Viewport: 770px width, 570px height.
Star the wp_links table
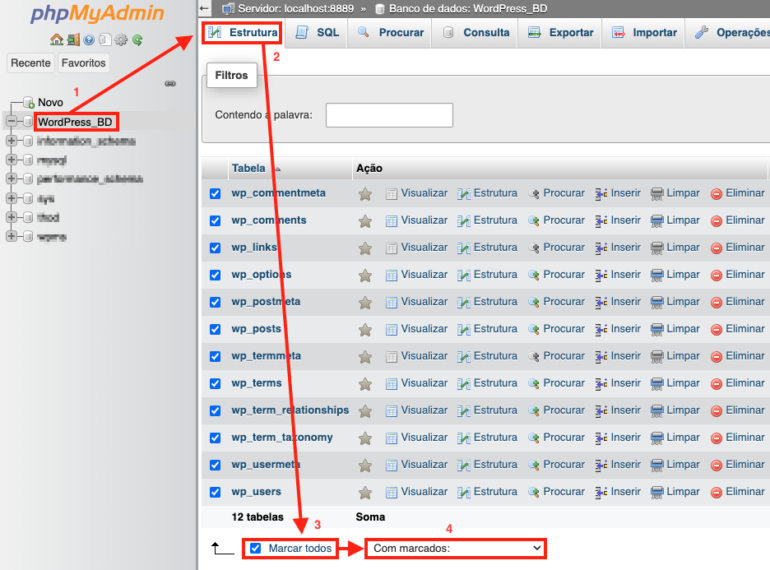[365, 248]
